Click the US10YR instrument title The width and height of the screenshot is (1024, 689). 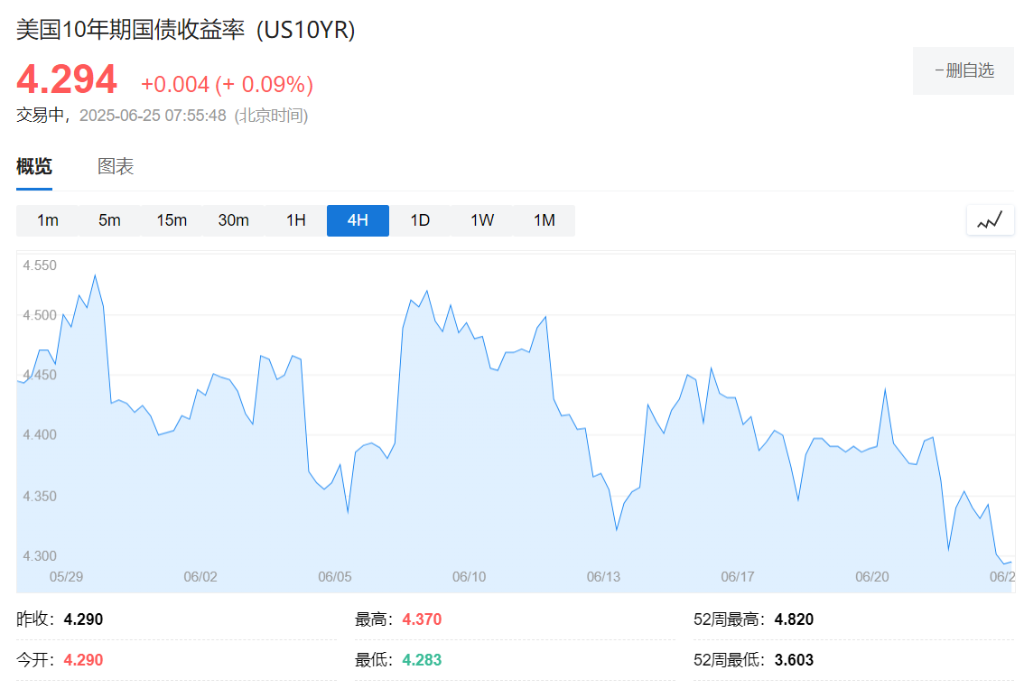(185, 31)
